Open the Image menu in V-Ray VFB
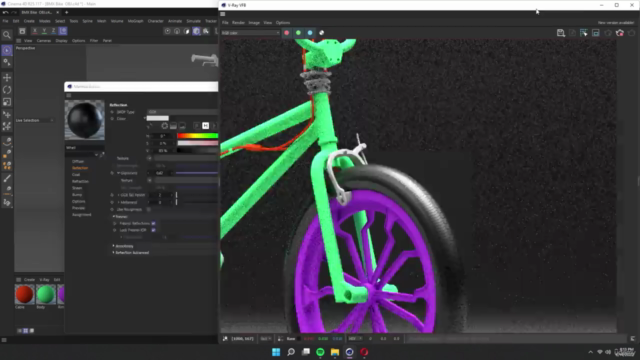Image resolution: width=640 pixels, height=360 pixels. 254,23
